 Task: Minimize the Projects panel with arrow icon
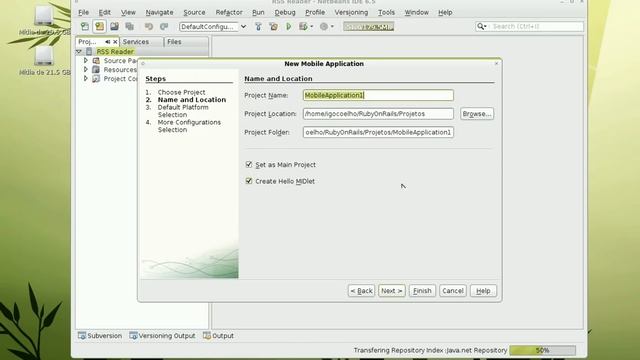[x=107, y=42]
